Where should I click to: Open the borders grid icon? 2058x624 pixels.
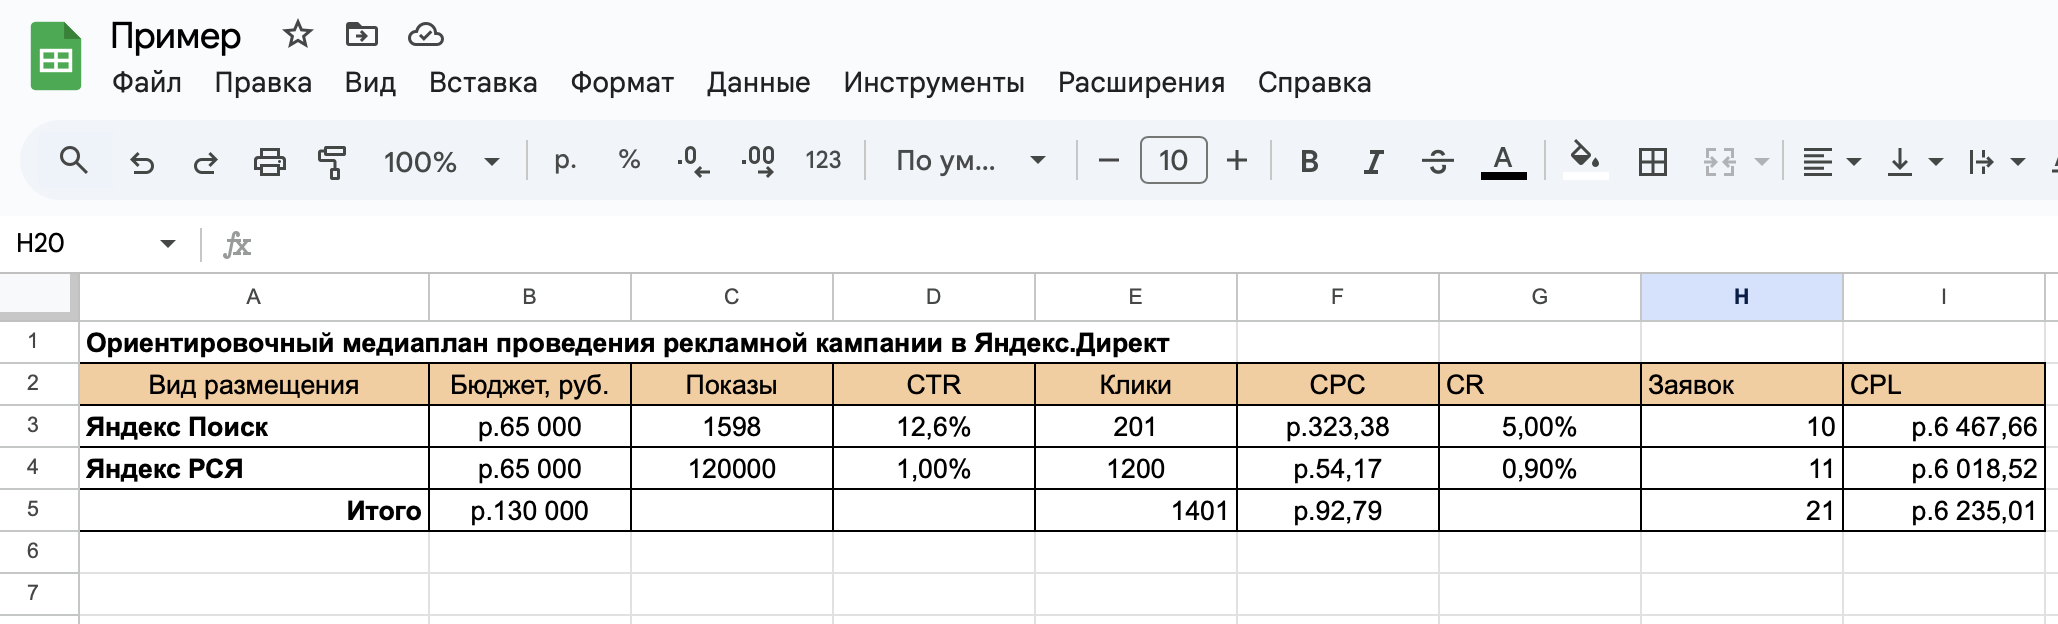pos(1653,161)
